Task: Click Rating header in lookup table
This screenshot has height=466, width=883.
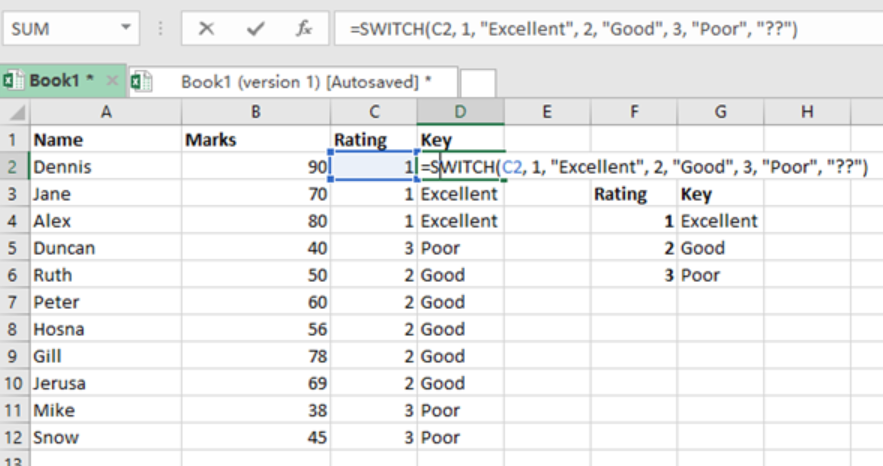Action: (x=634, y=194)
